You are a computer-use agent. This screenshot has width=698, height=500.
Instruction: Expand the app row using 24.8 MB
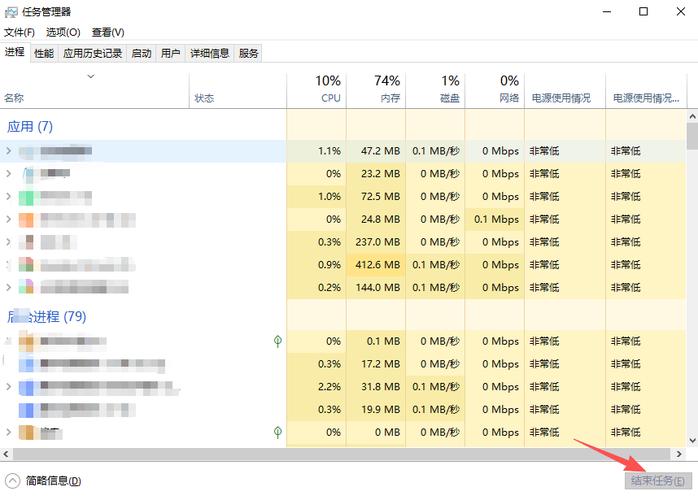click(x=8, y=220)
